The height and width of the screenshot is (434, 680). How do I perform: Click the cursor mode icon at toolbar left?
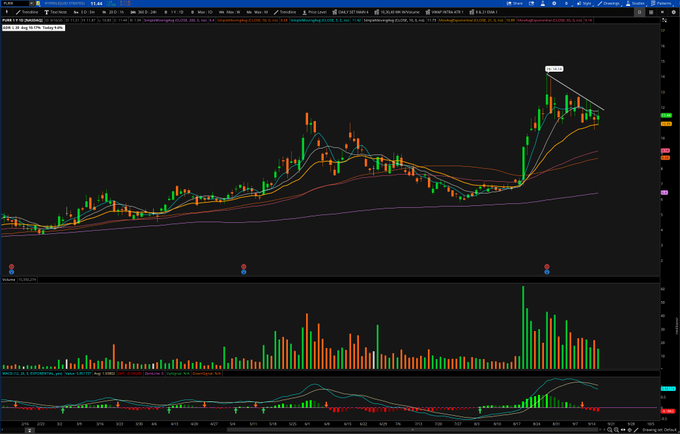point(7,12)
